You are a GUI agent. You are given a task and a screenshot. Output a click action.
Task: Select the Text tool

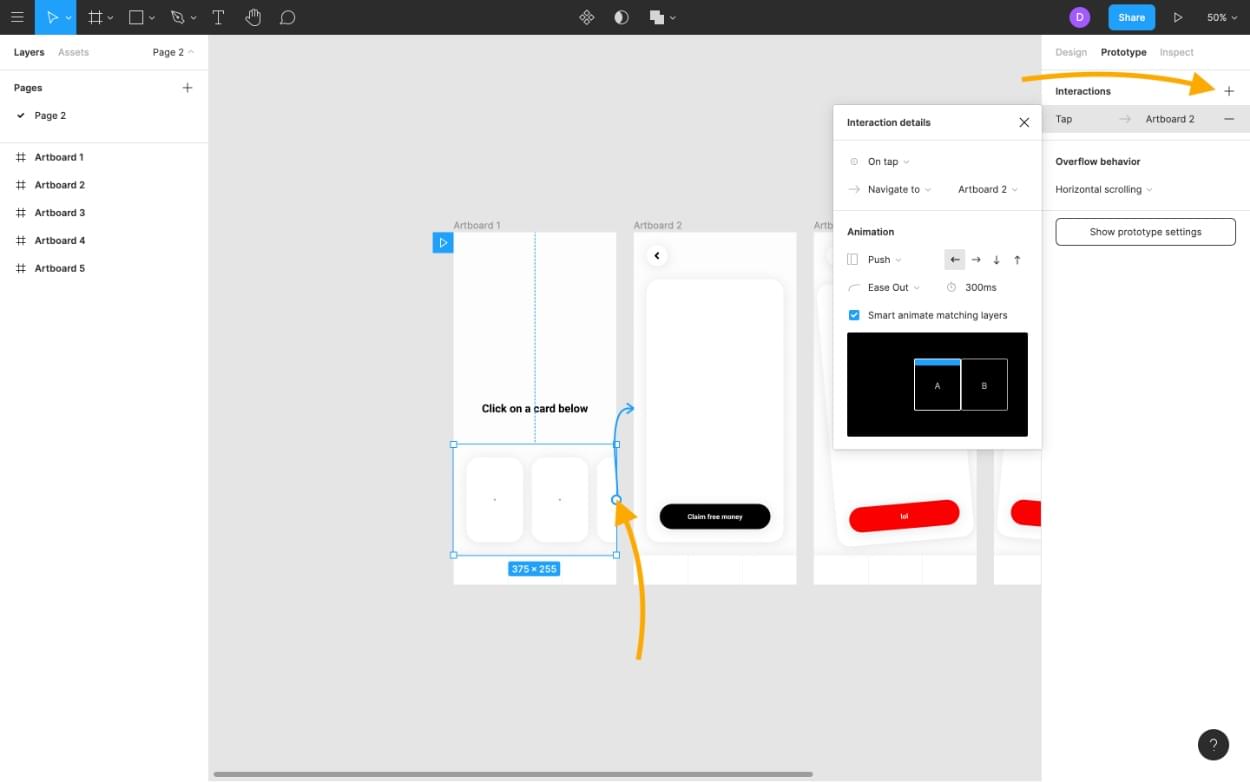pyautogui.click(x=218, y=17)
